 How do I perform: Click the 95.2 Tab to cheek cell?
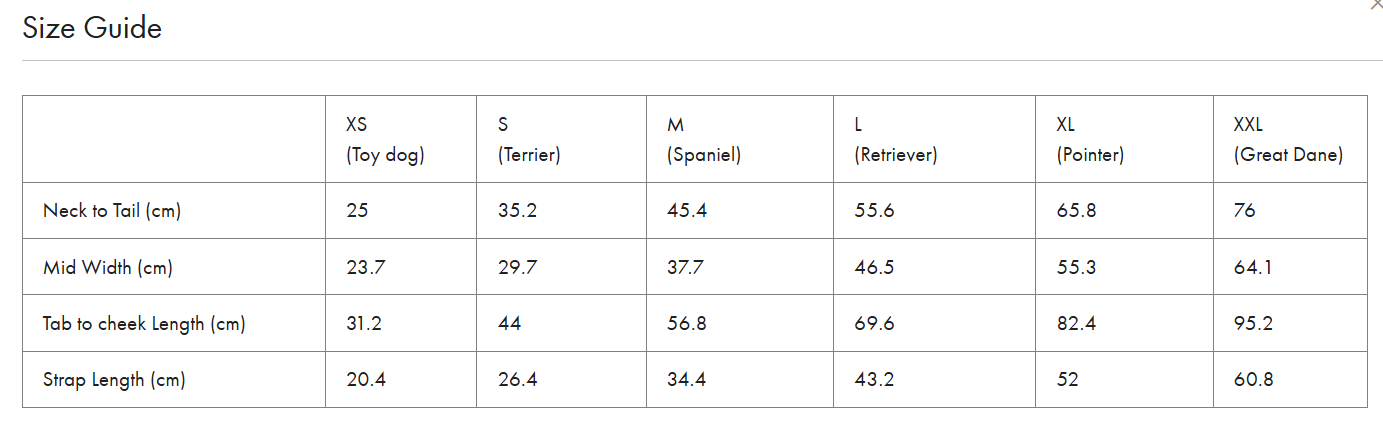click(x=1290, y=323)
